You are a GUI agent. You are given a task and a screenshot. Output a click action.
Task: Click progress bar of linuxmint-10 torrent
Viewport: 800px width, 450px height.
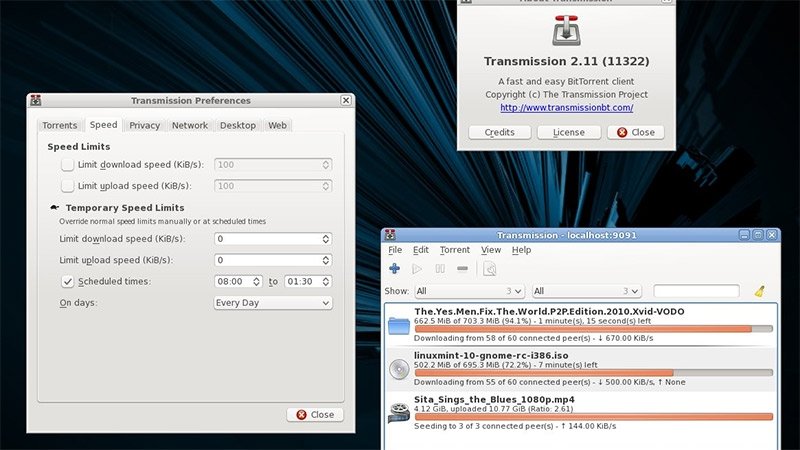(593, 373)
